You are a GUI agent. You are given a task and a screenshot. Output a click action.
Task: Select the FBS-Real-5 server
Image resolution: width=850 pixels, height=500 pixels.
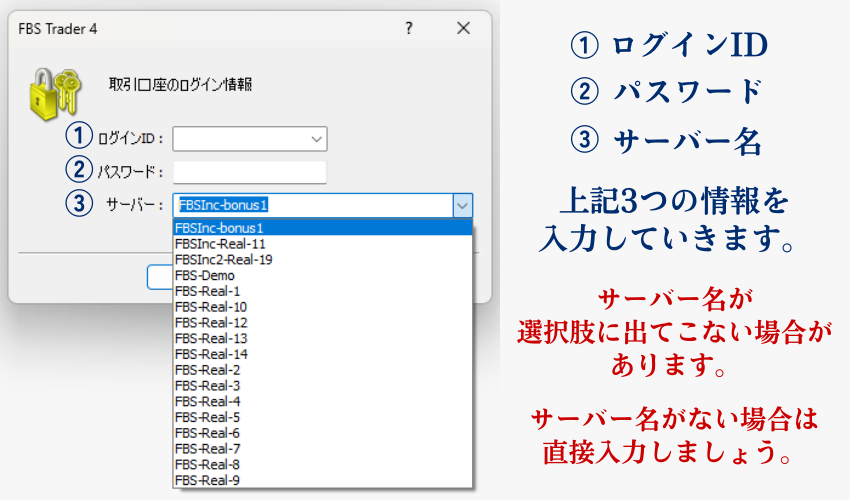(323, 417)
